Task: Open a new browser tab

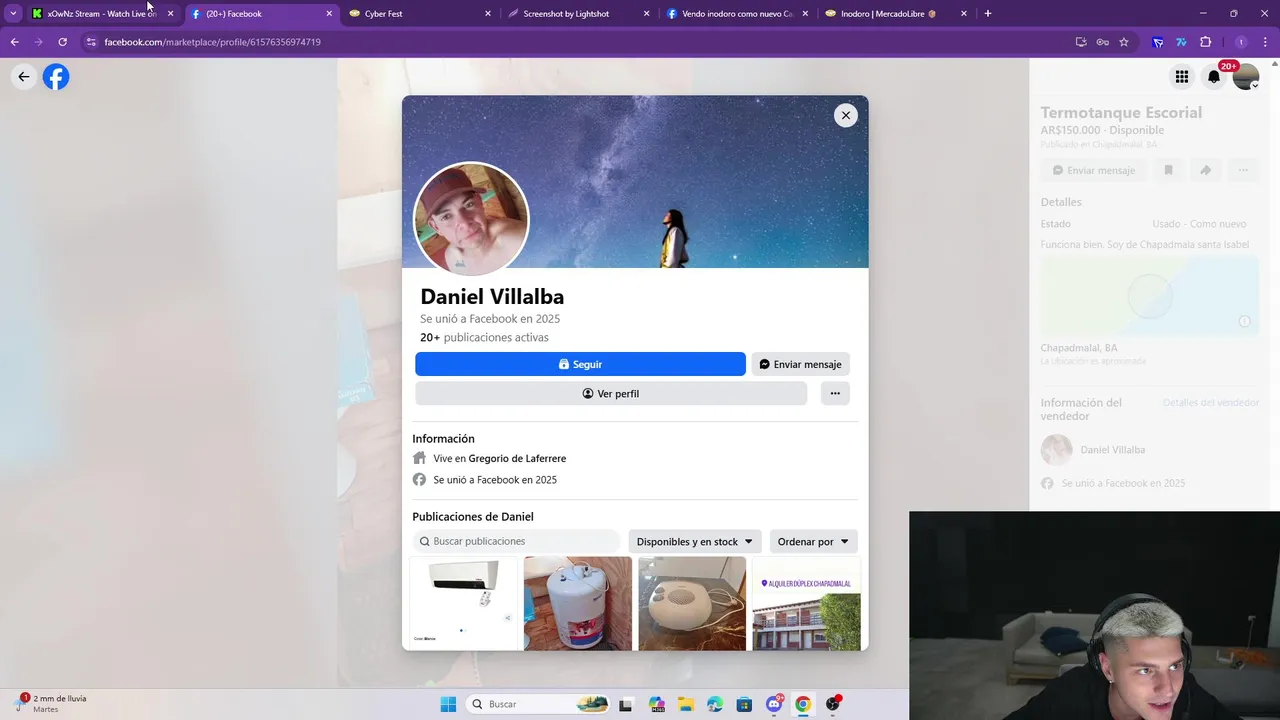Action: click(x=988, y=14)
